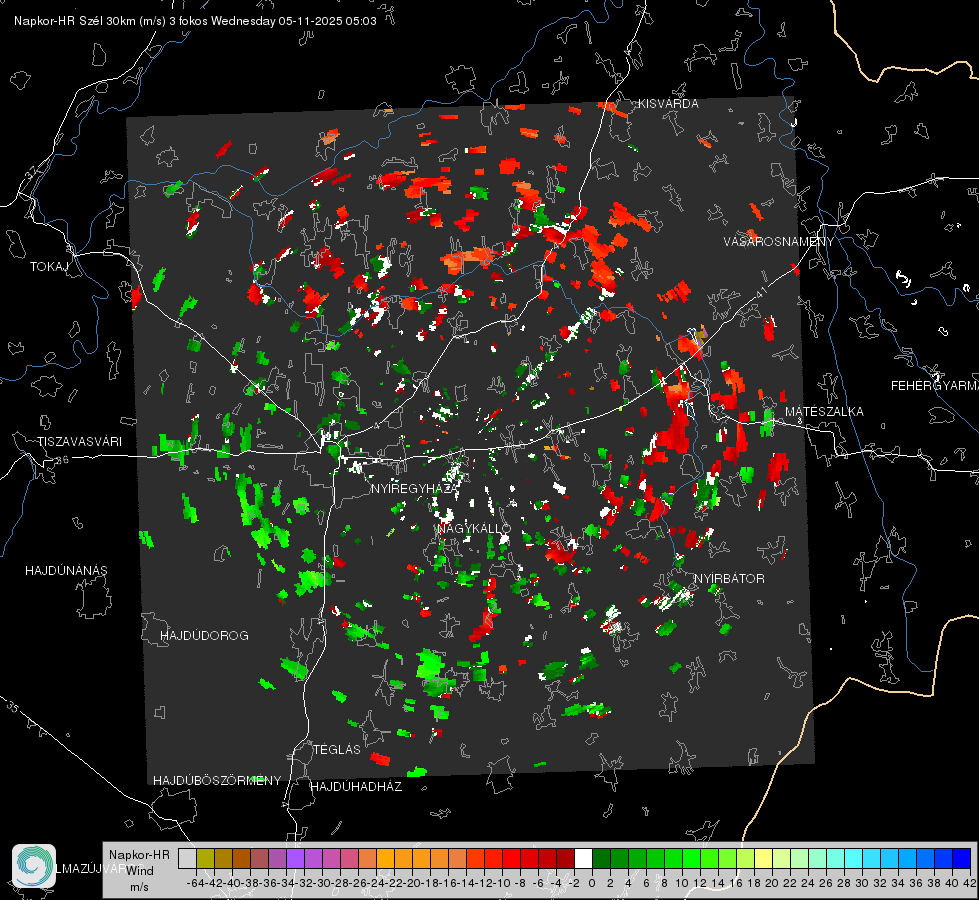Click the HAJDÚBÖSZÖRMÉNY label
The image size is (979, 900).
(x=217, y=781)
